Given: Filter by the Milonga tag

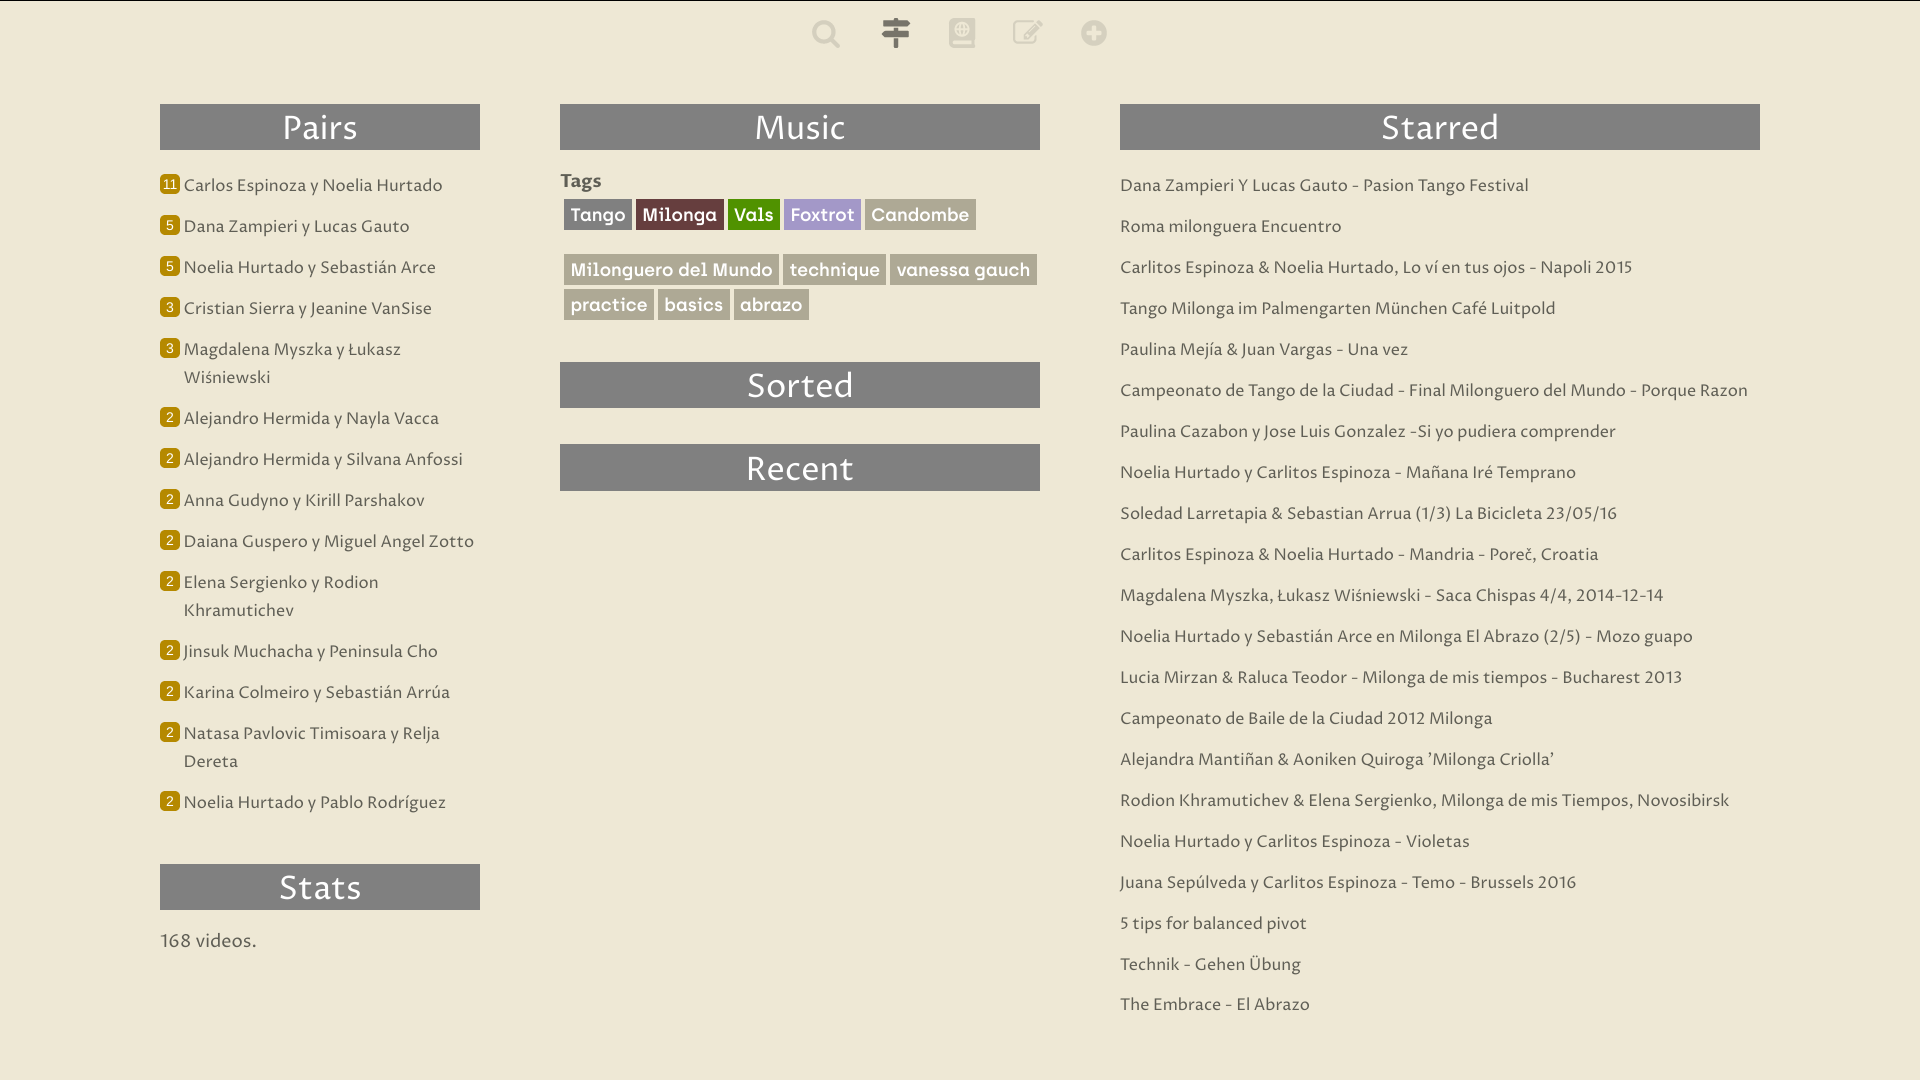Looking at the screenshot, I should (680, 215).
